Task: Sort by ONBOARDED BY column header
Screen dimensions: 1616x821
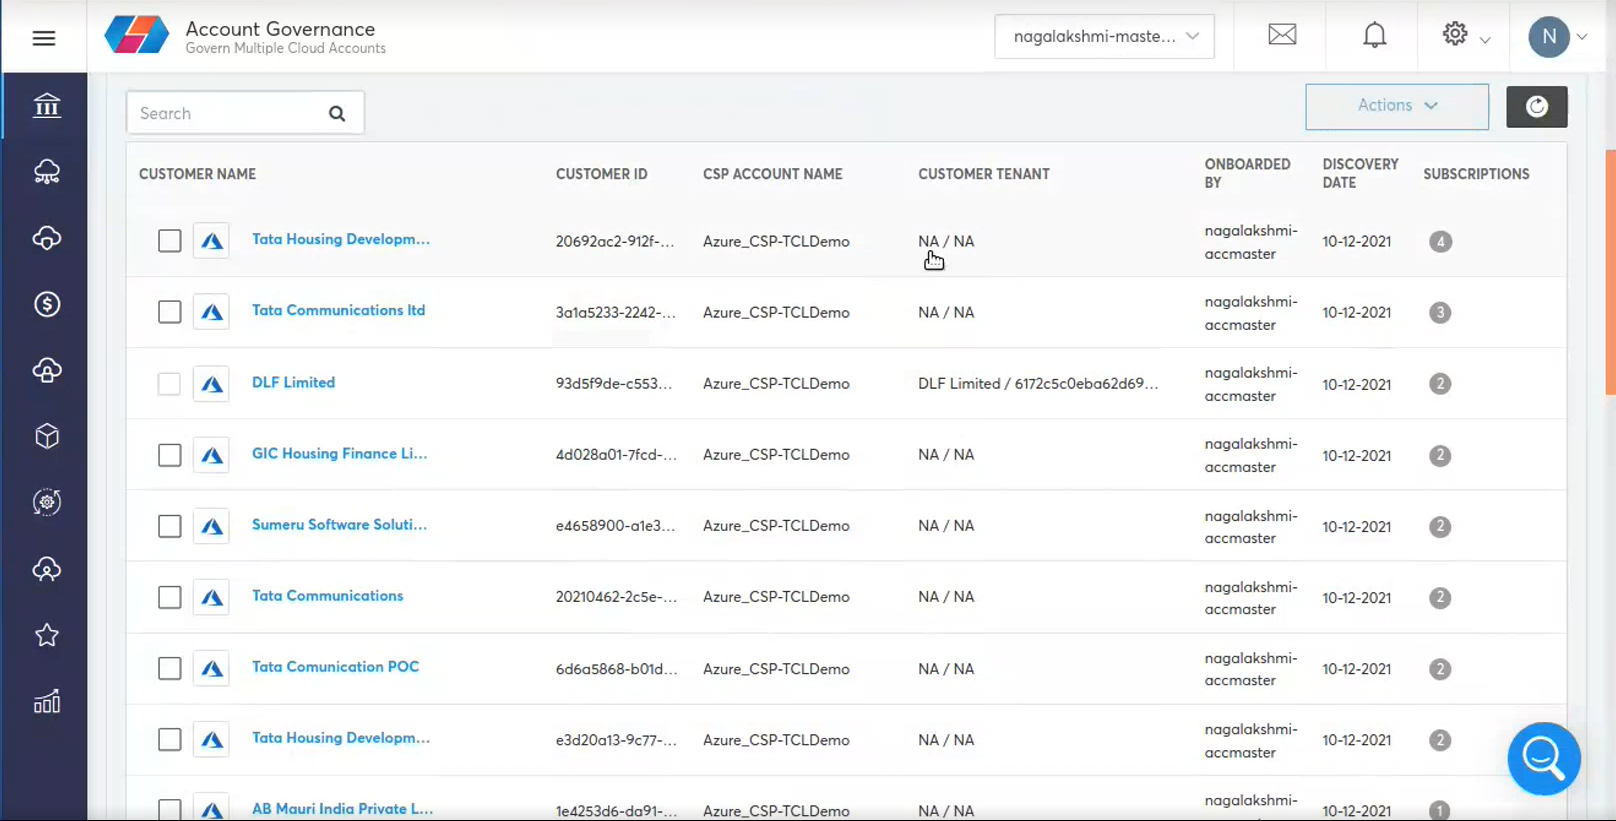Action: [x=1247, y=173]
